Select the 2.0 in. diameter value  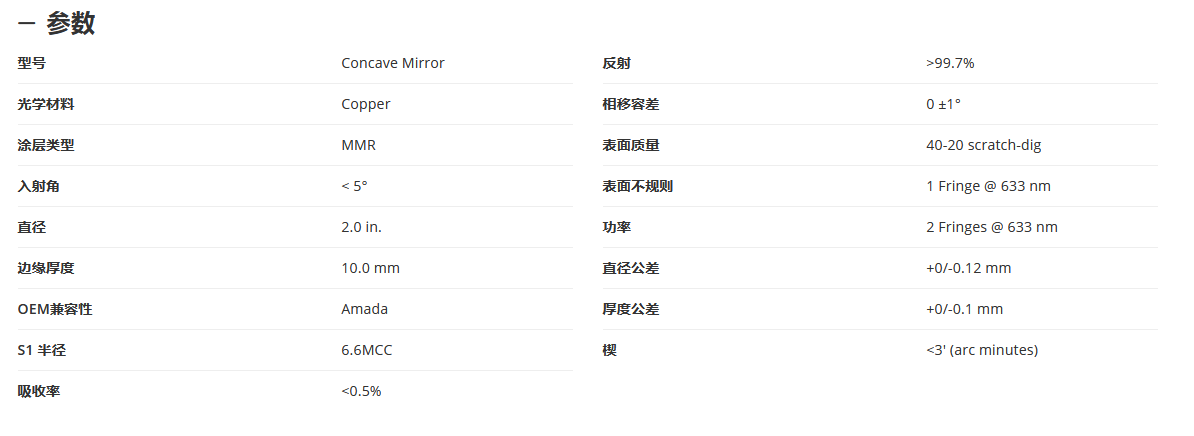[x=362, y=228]
